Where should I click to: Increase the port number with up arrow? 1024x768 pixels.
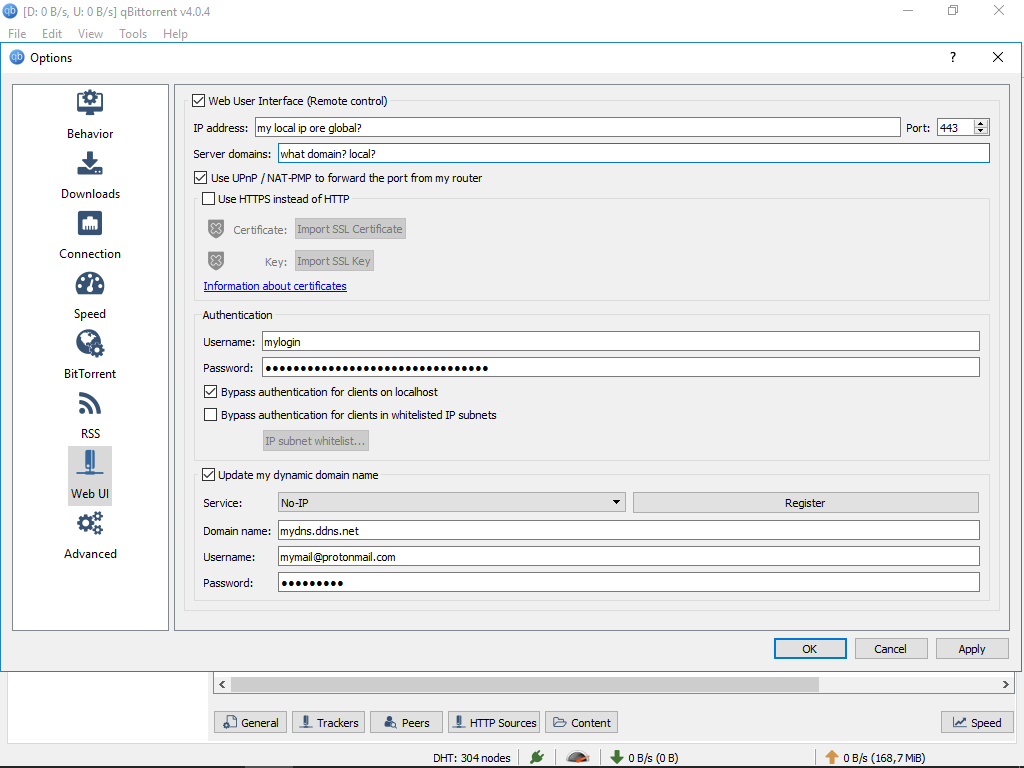pyautogui.click(x=981, y=123)
